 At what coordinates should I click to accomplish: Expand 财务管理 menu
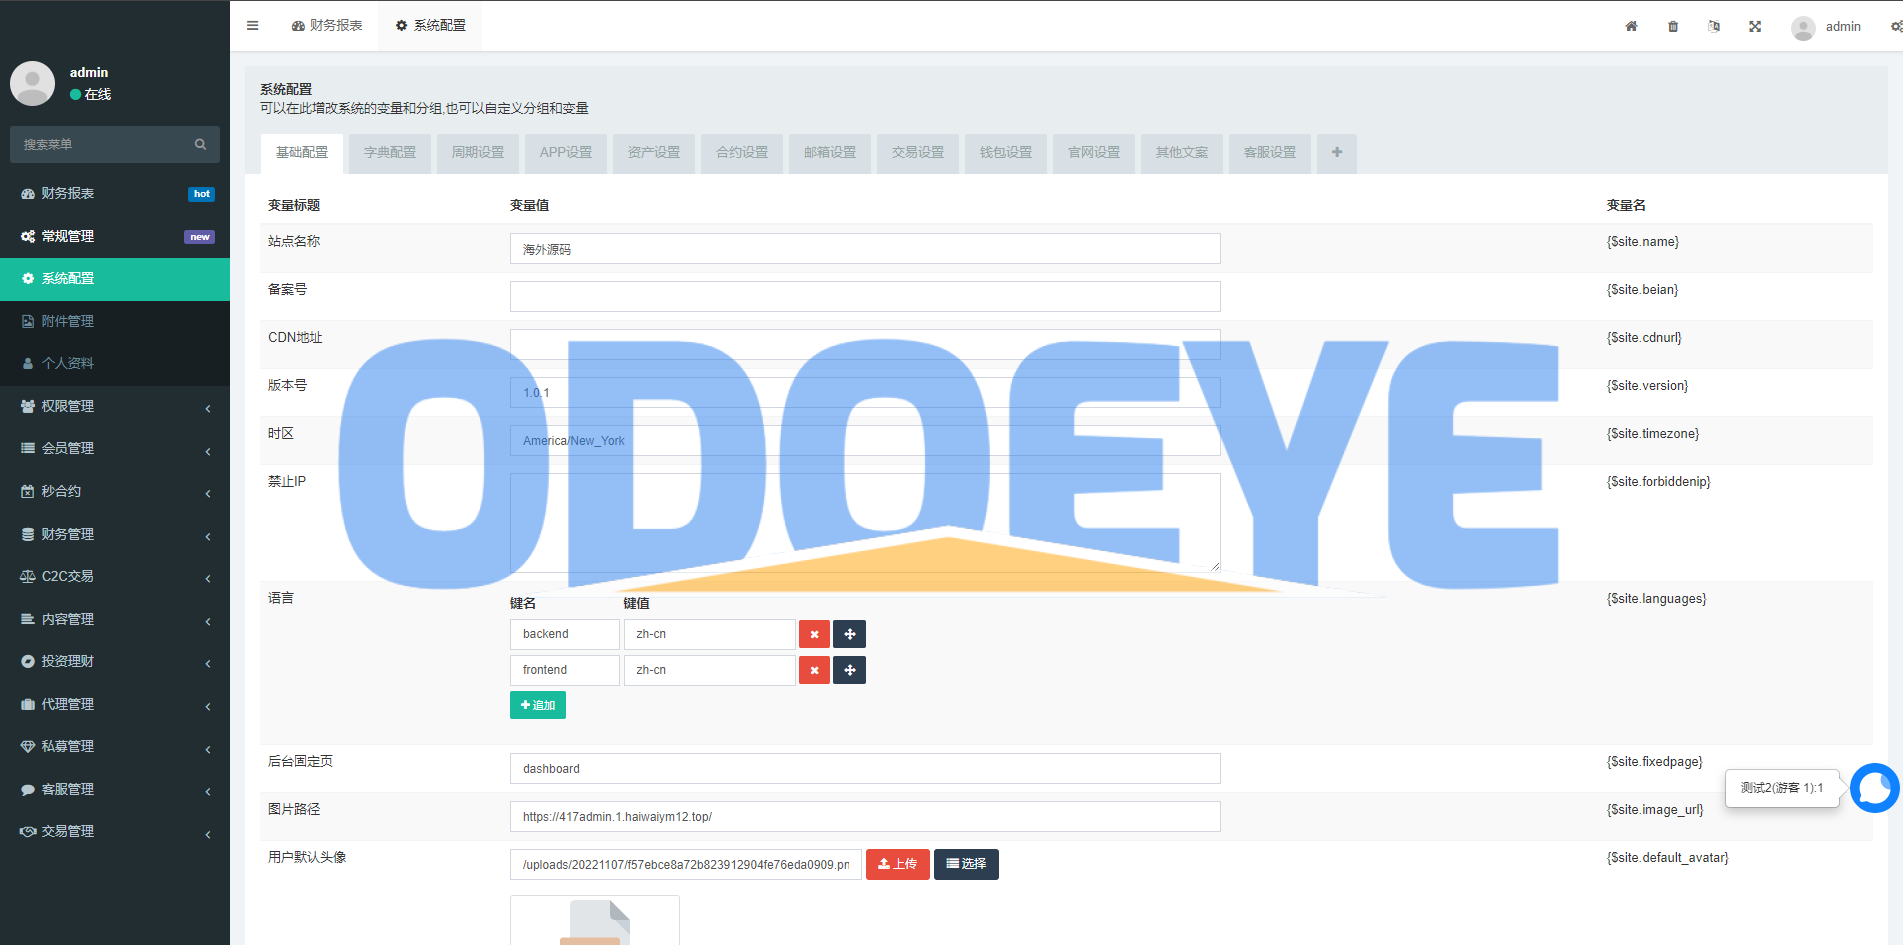pyautogui.click(x=115, y=534)
